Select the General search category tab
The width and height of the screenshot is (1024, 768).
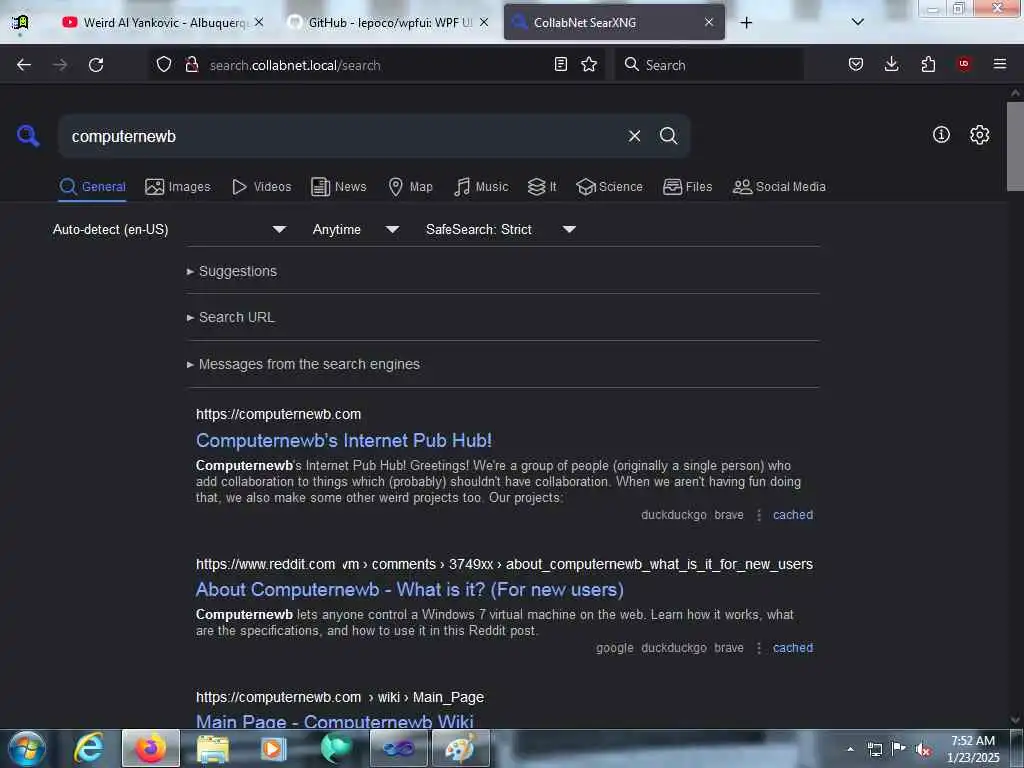pos(92,187)
